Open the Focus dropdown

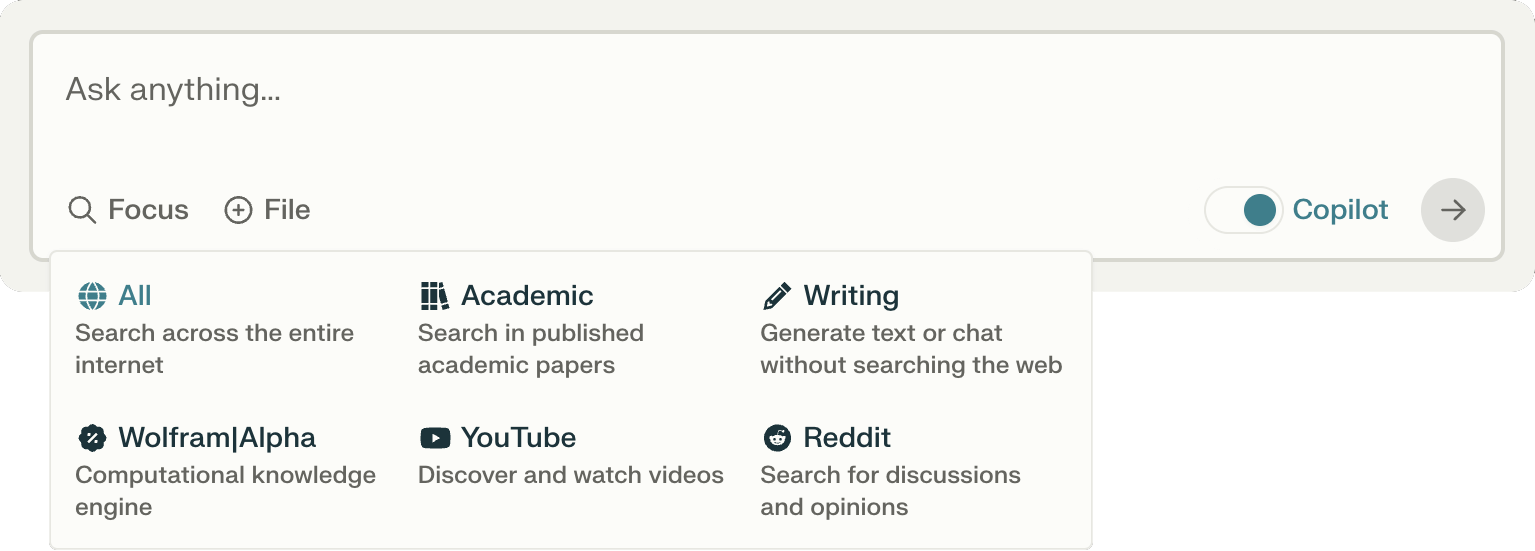coord(128,210)
